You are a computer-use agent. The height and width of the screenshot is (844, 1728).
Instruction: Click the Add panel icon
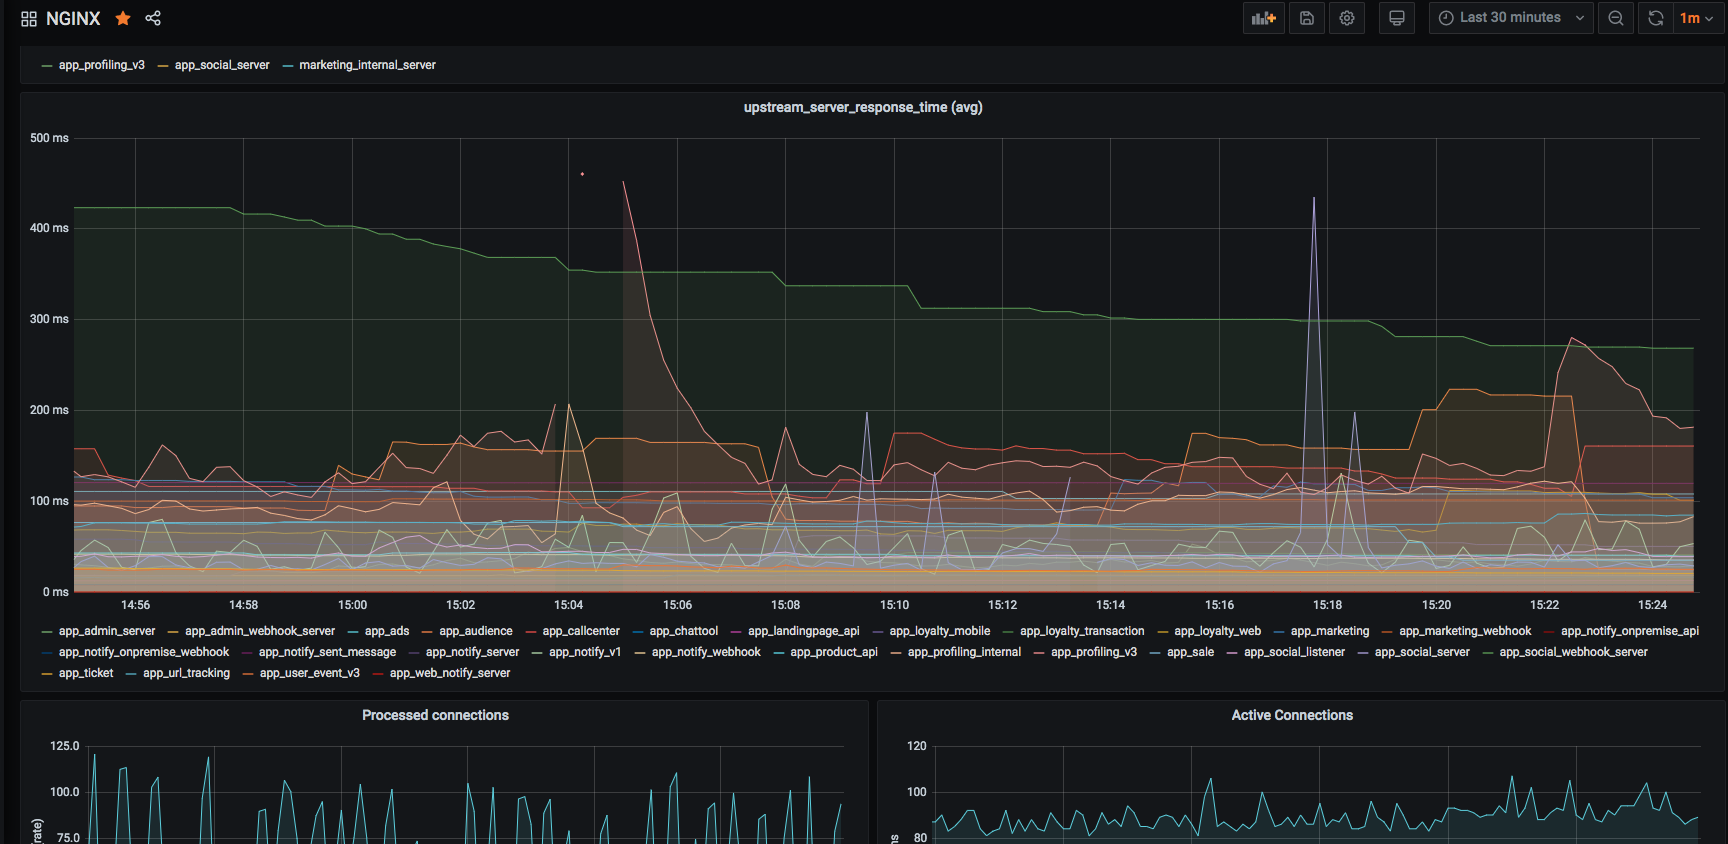(x=1263, y=18)
